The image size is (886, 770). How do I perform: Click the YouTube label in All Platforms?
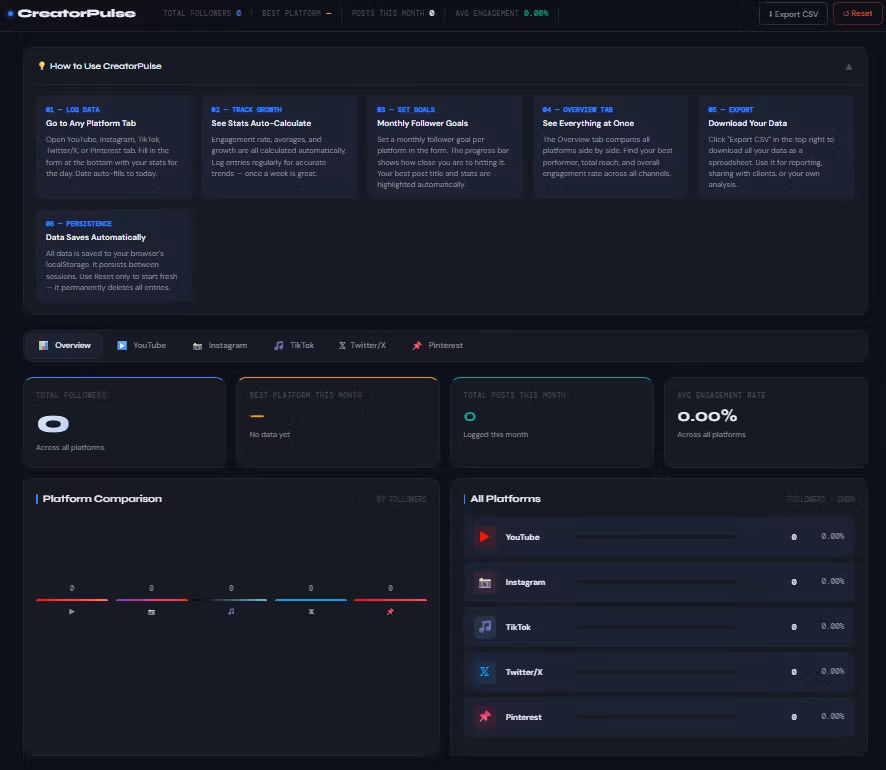[x=522, y=537]
